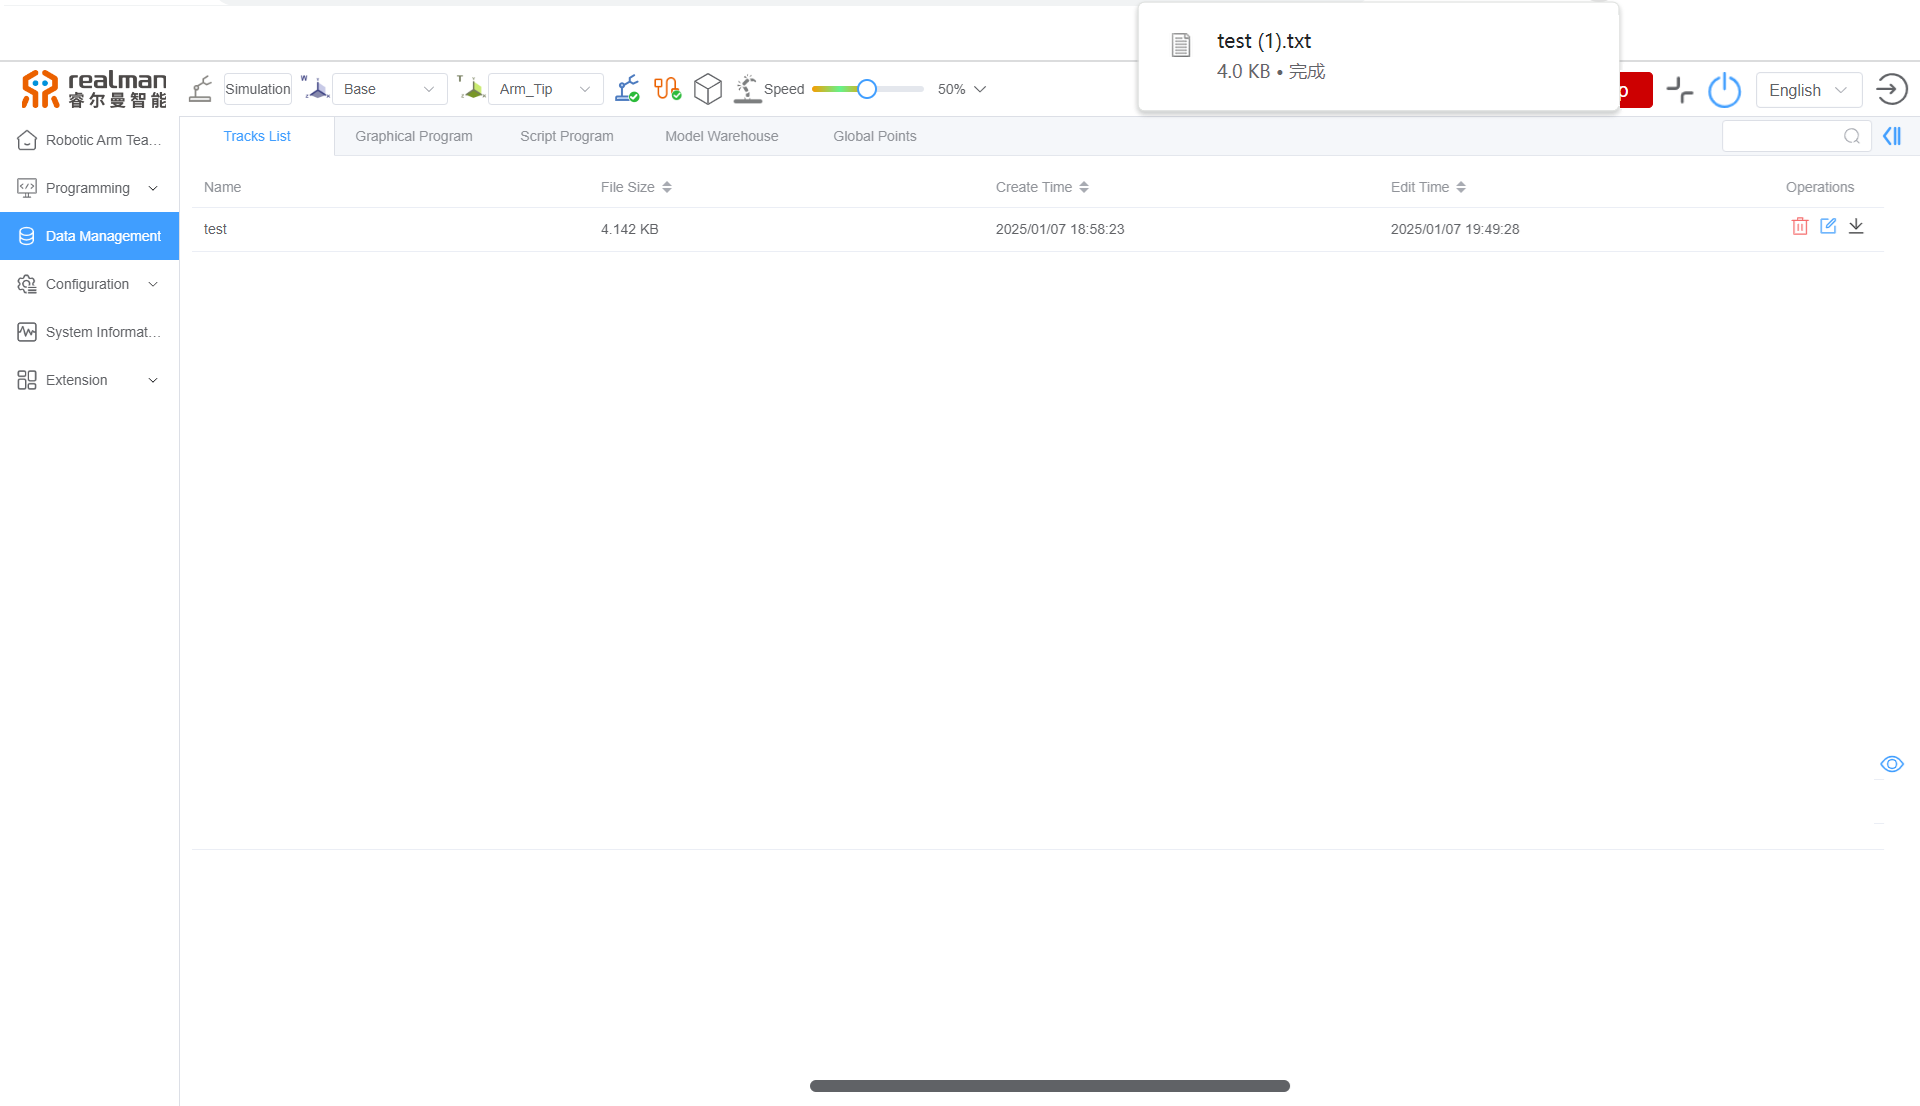1920x1106 pixels.
Task: Click the eye visibility toggle icon
Action: [x=1891, y=765]
